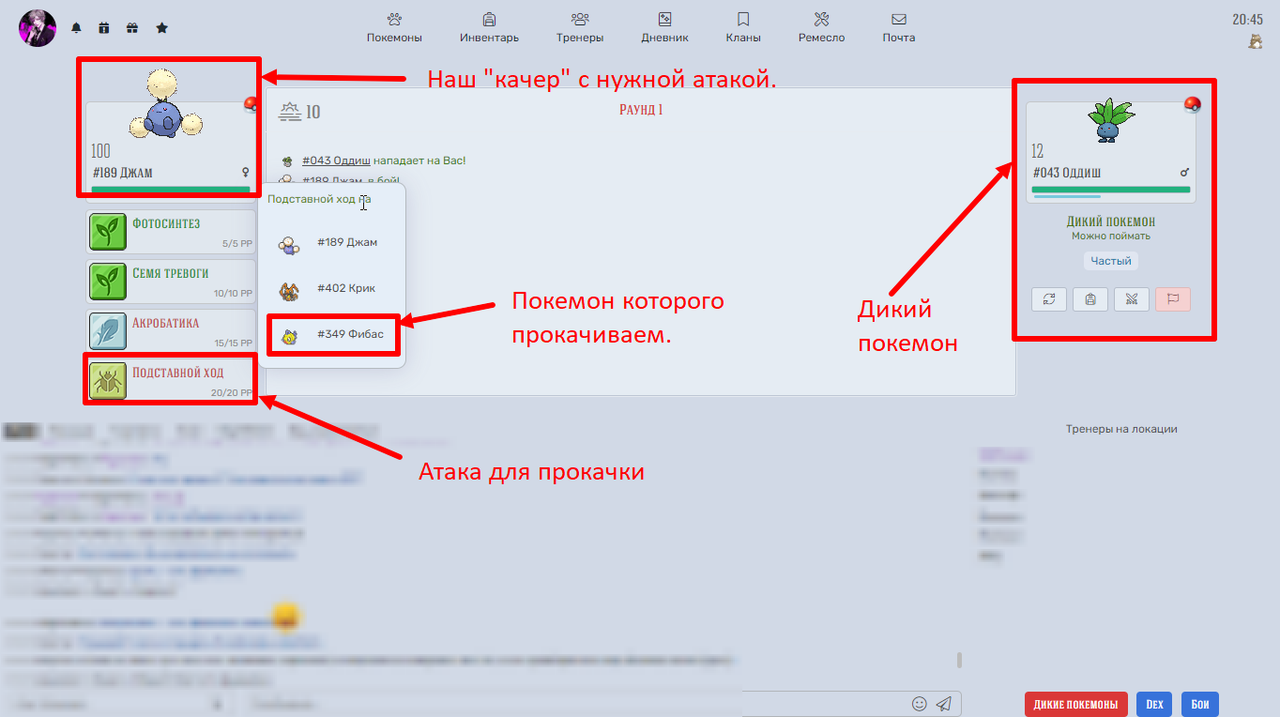Open the notifications bell
Screen dimensions: 1280x717
(76, 29)
